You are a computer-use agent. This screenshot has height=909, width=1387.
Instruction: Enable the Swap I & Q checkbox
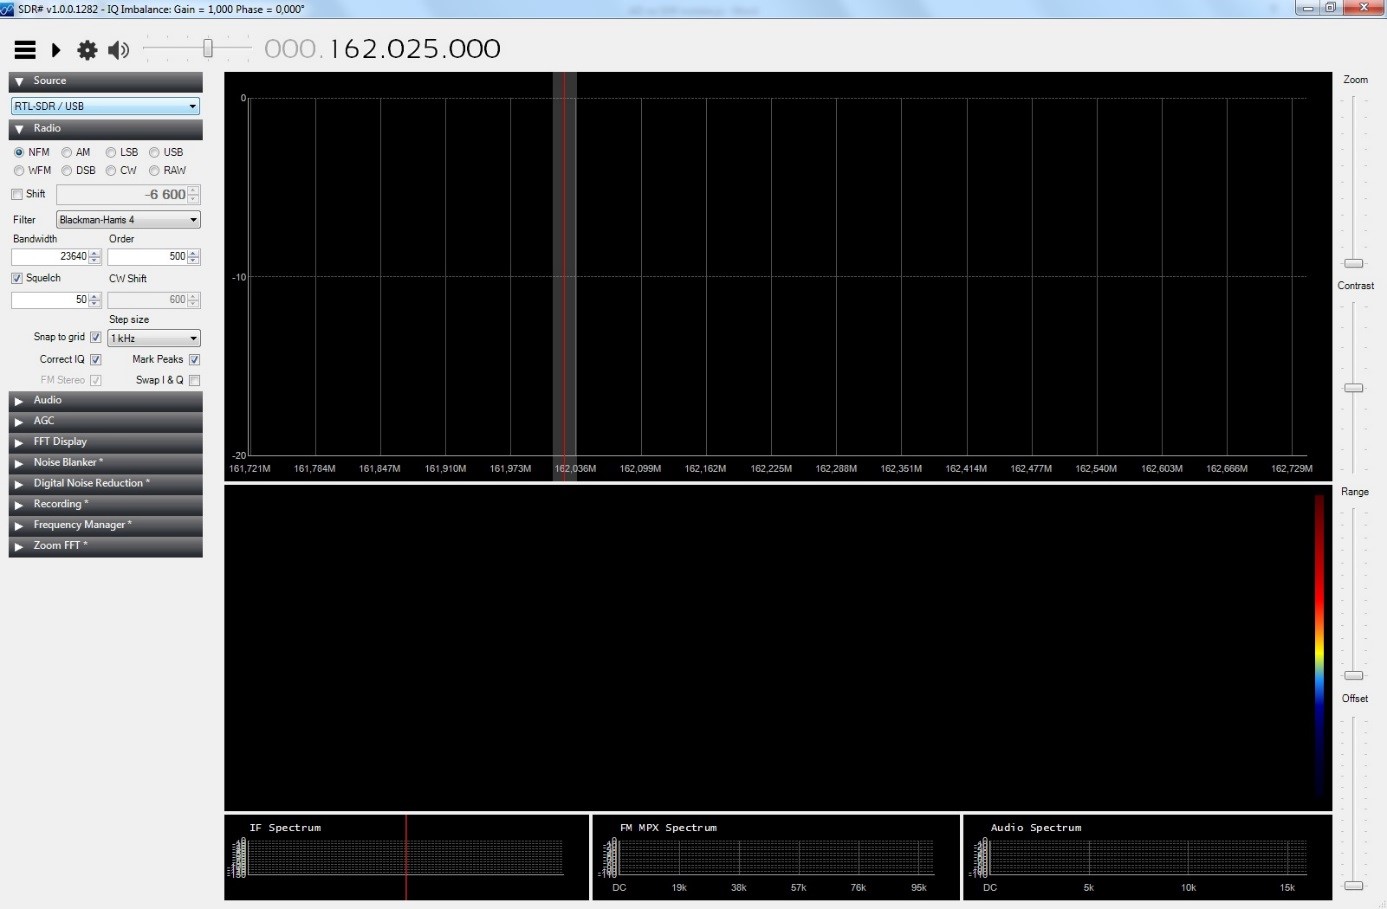[194, 380]
